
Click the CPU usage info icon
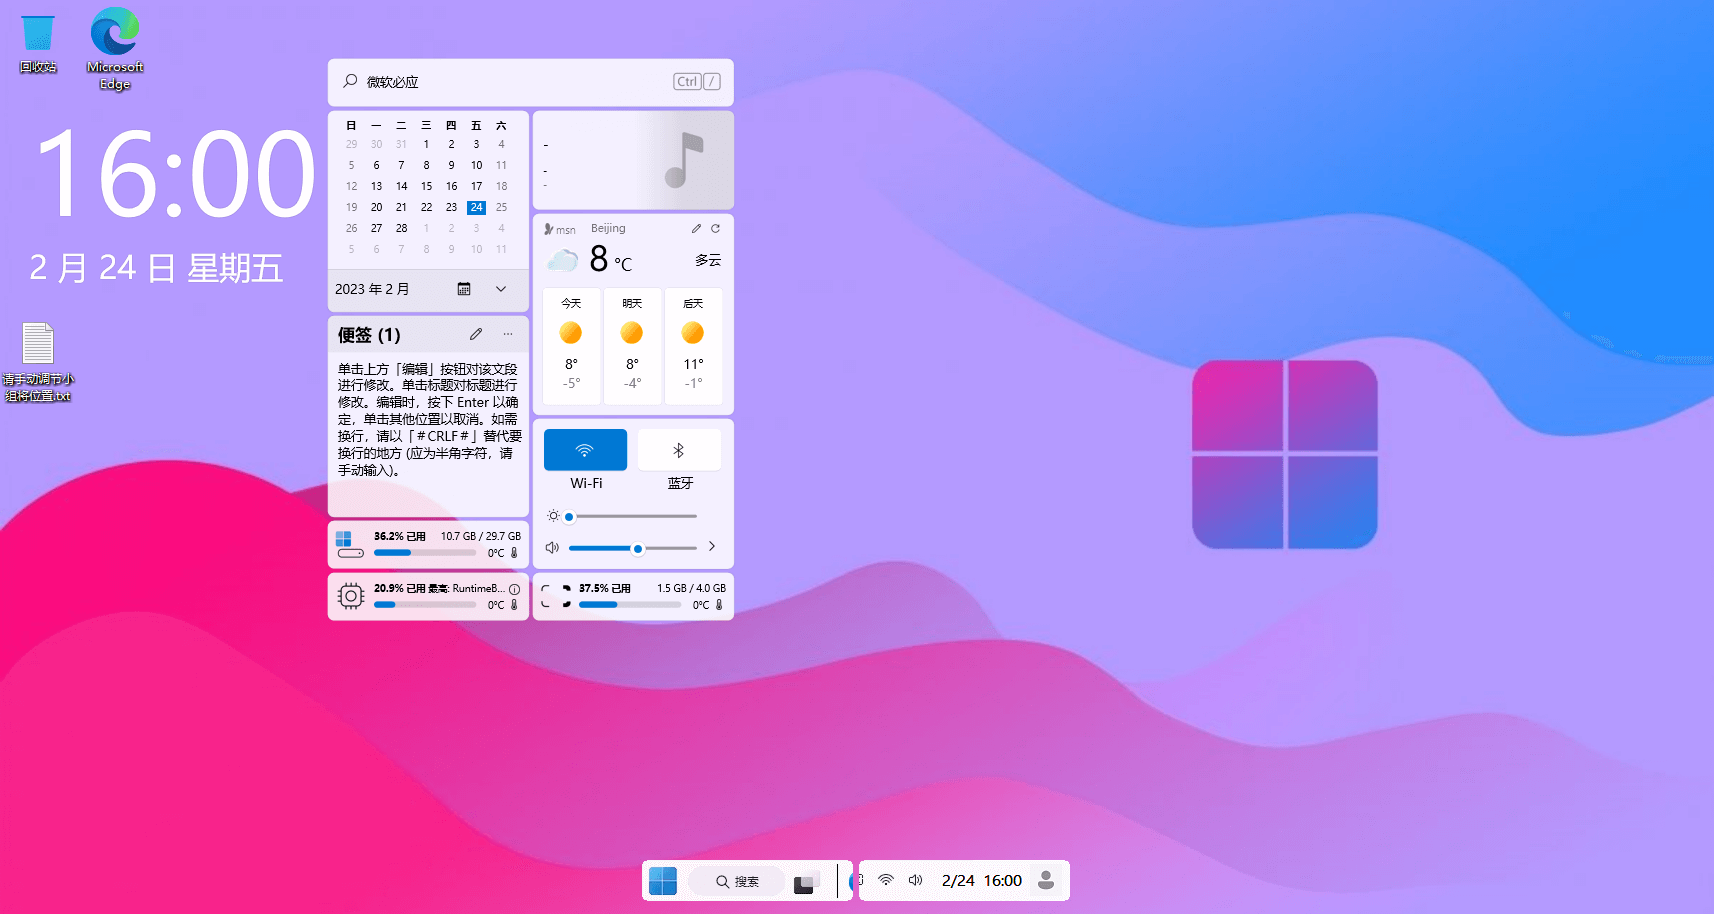[x=514, y=589]
